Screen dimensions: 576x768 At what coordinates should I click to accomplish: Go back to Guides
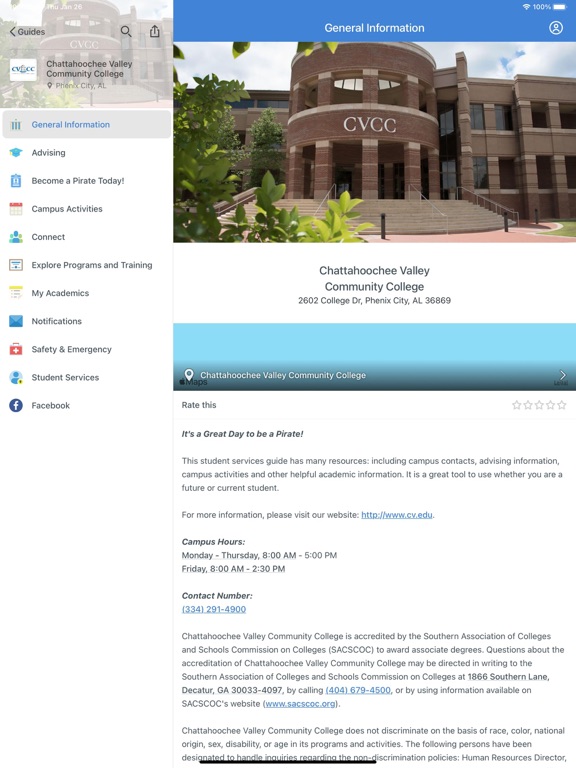tap(27, 31)
